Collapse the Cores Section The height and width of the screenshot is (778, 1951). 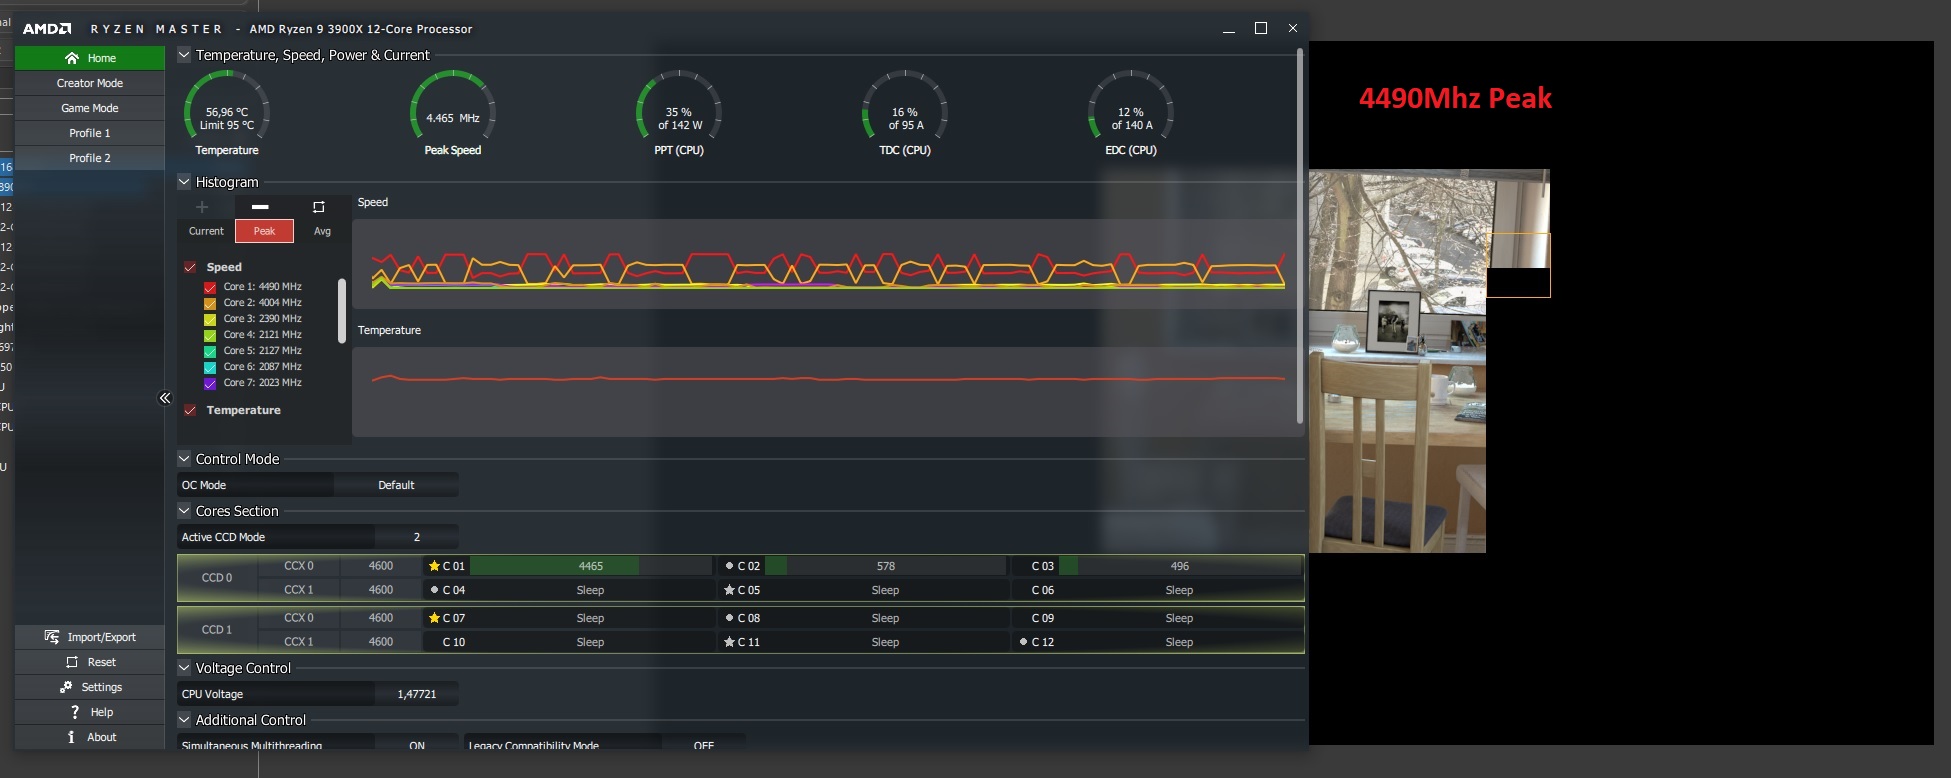point(184,511)
